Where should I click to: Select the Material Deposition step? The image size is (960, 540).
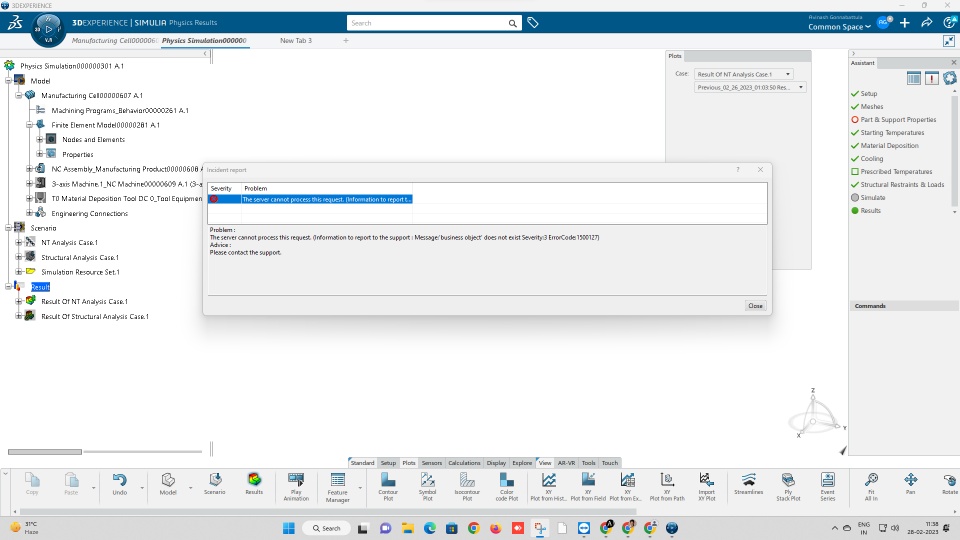pos(885,145)
